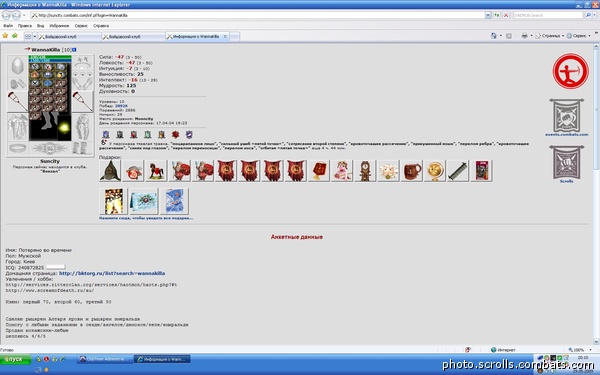Click the refresh page icon
600x375 pixels.
(497, 15)
